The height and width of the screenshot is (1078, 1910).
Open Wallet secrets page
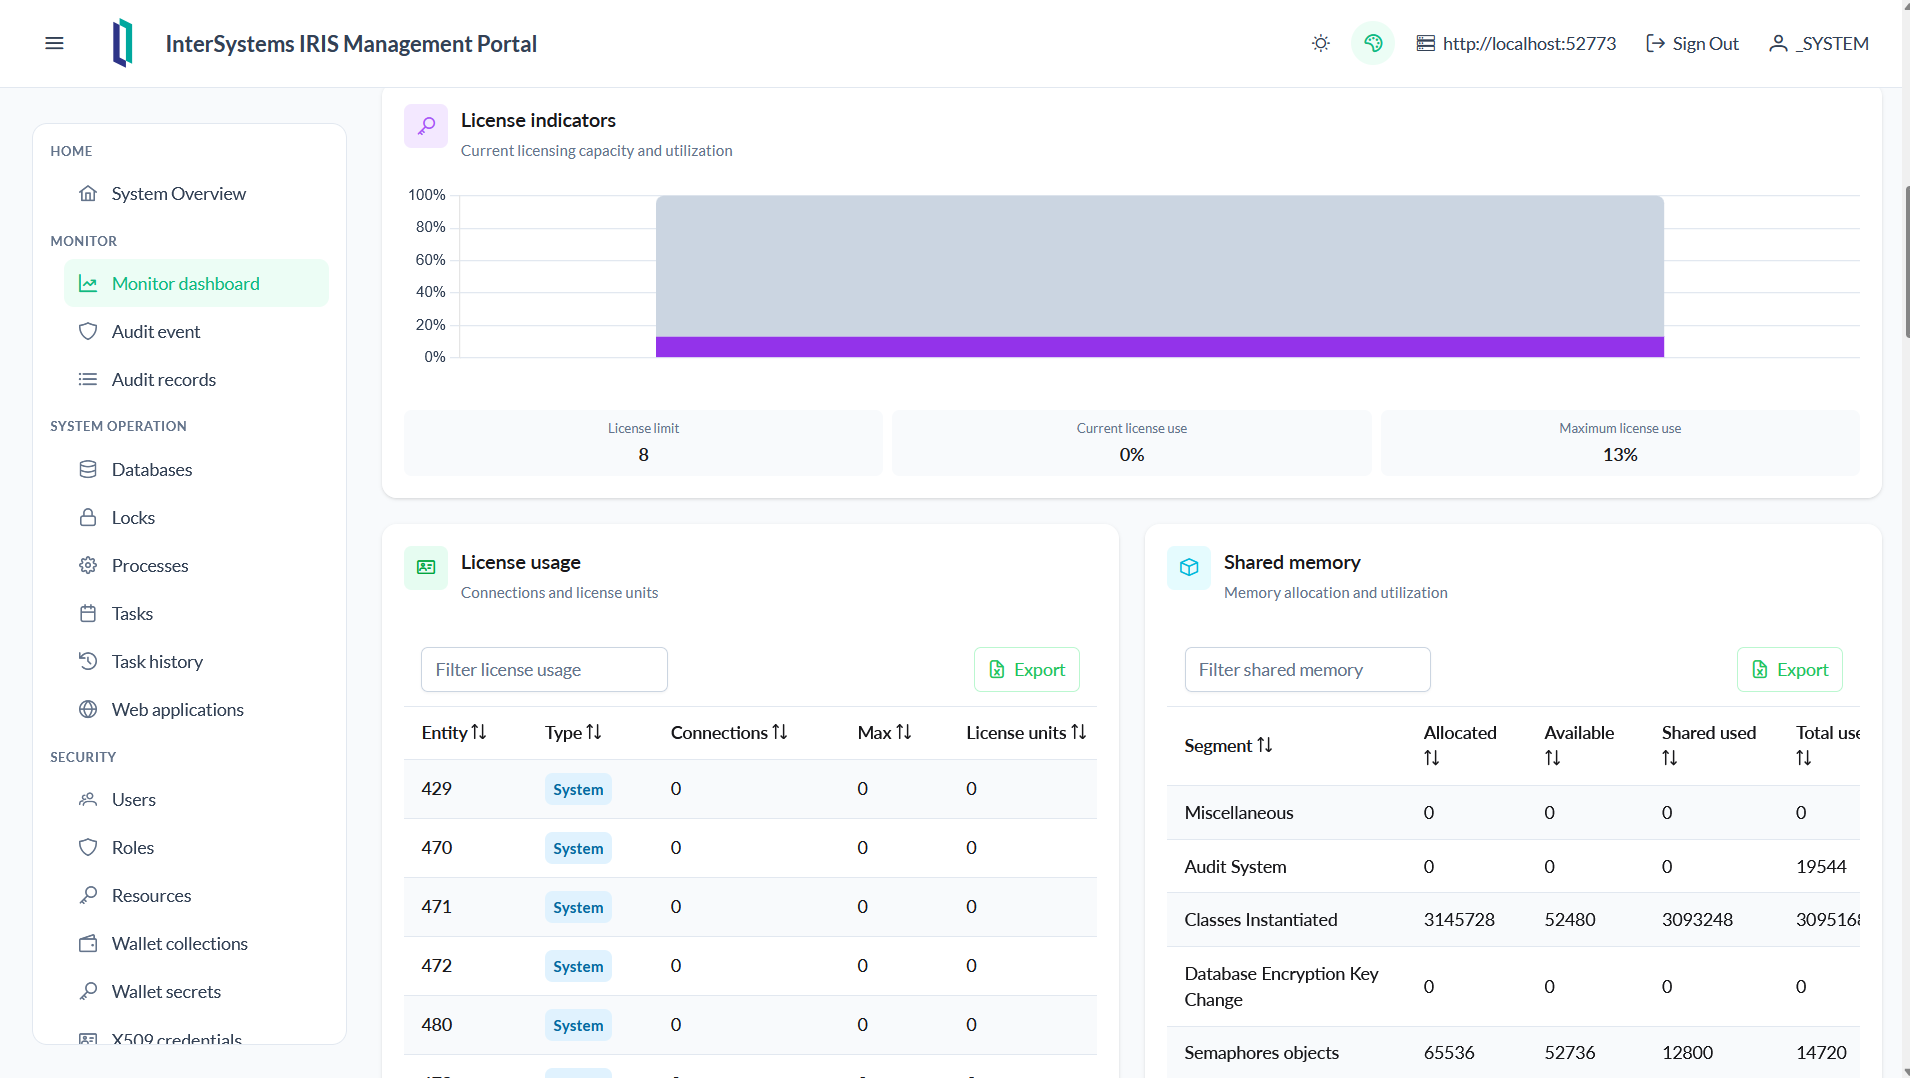click(x=196, y=991)
